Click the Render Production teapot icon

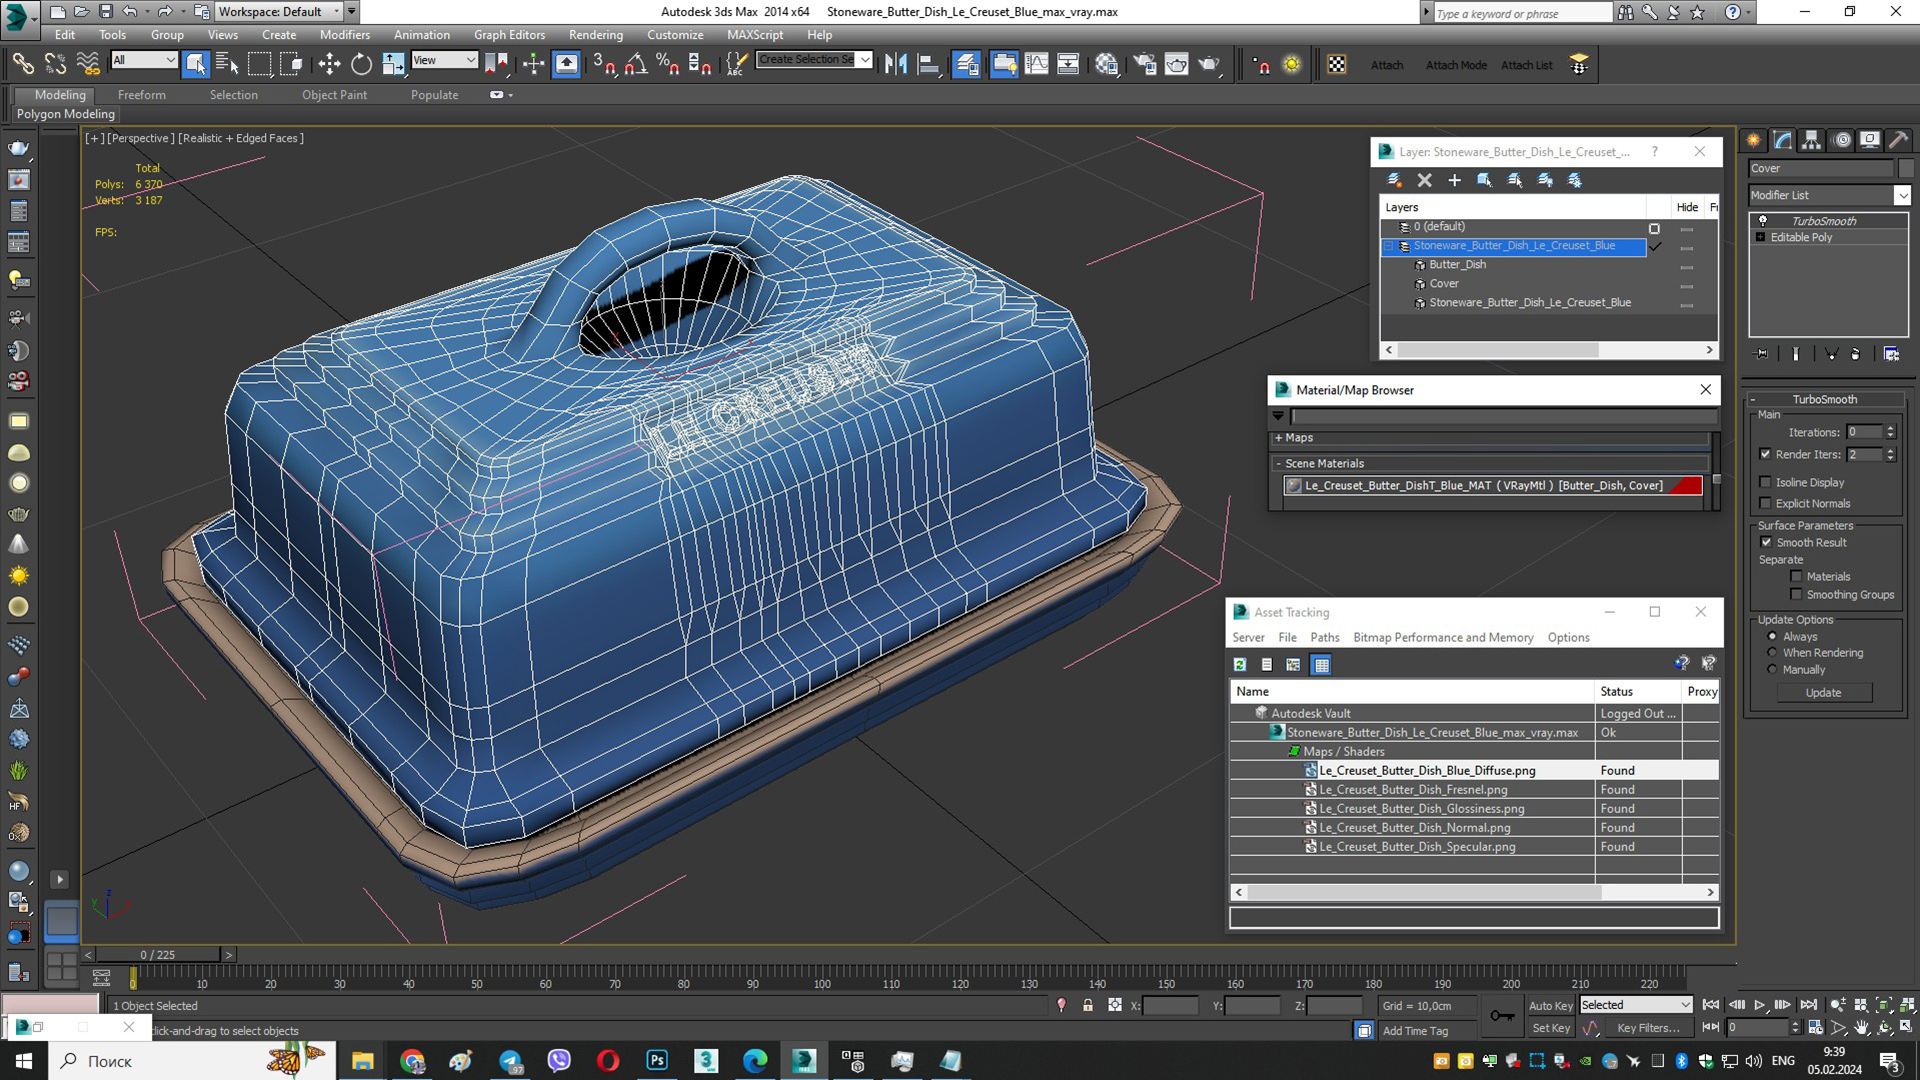point(1209,65)
